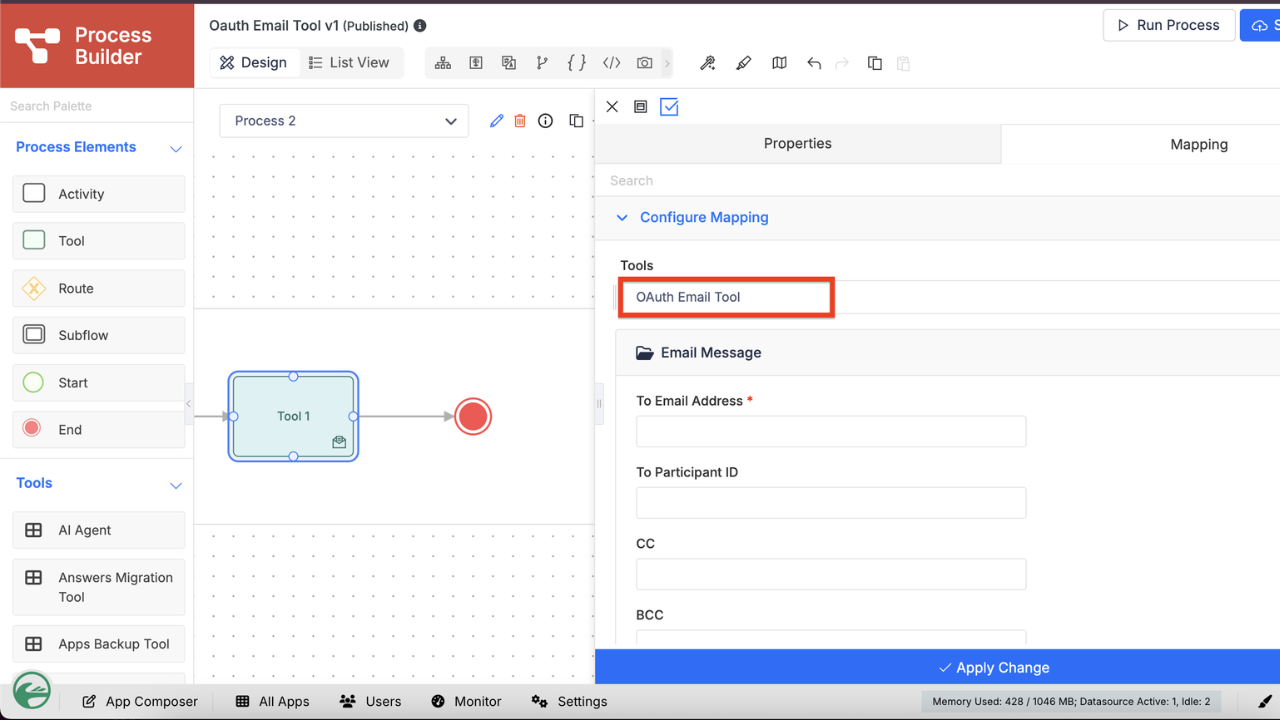Collapse the Process Elements palette section
This screenshot has height=720, width=1280.
176,148
